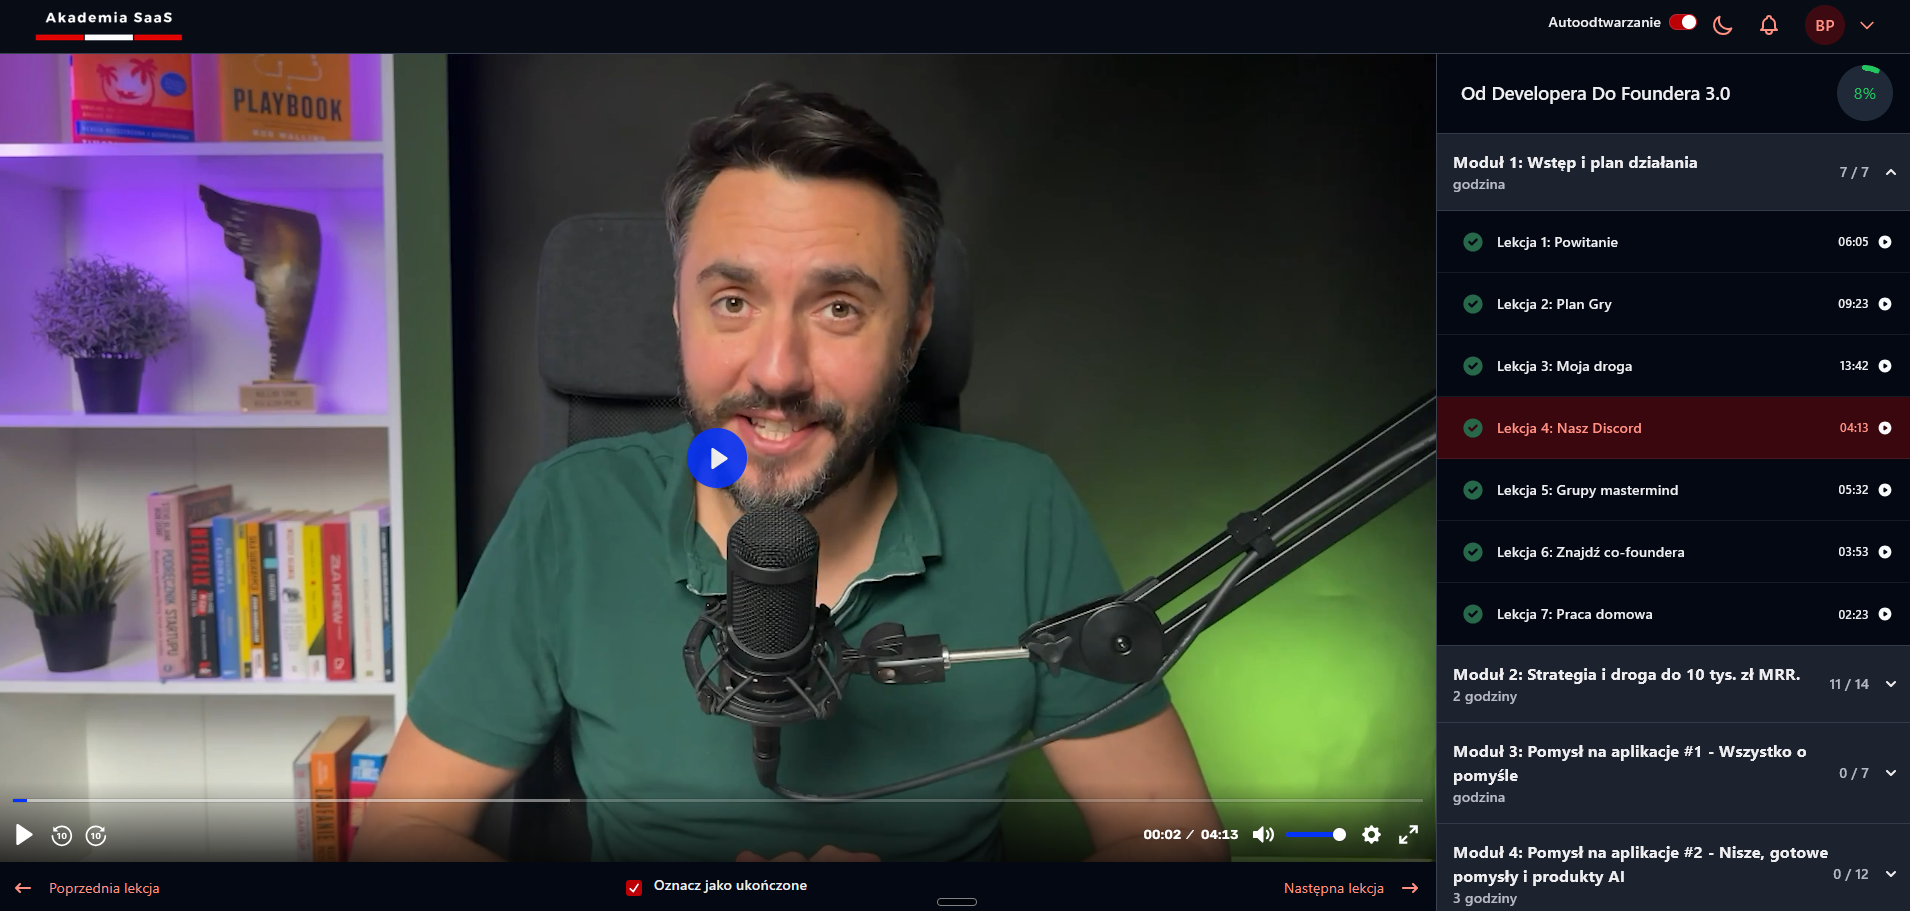Click completed checkmark for Lekcja 7: Praca domowa
Screen dimensions: 1910x911
point(1473,614)
